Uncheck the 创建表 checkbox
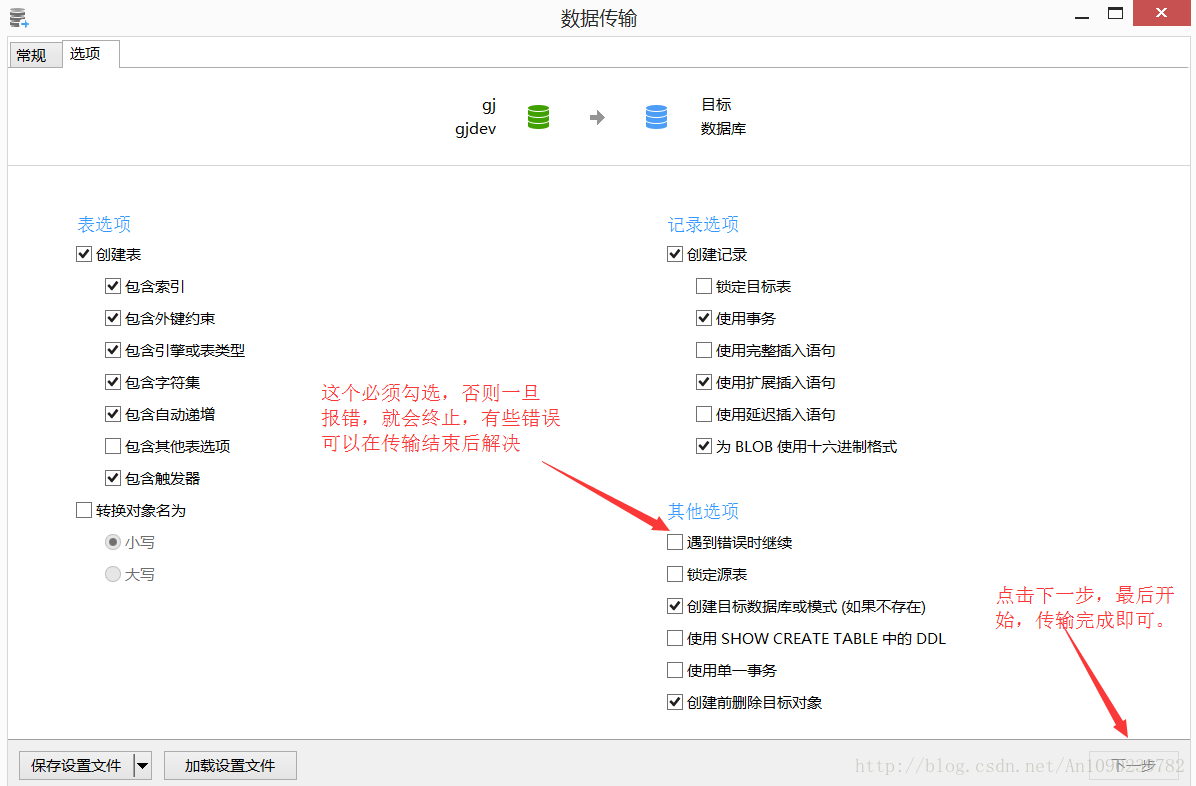Image resolution: width=1196 pixels, height=786 pixels. coord(84,254)
